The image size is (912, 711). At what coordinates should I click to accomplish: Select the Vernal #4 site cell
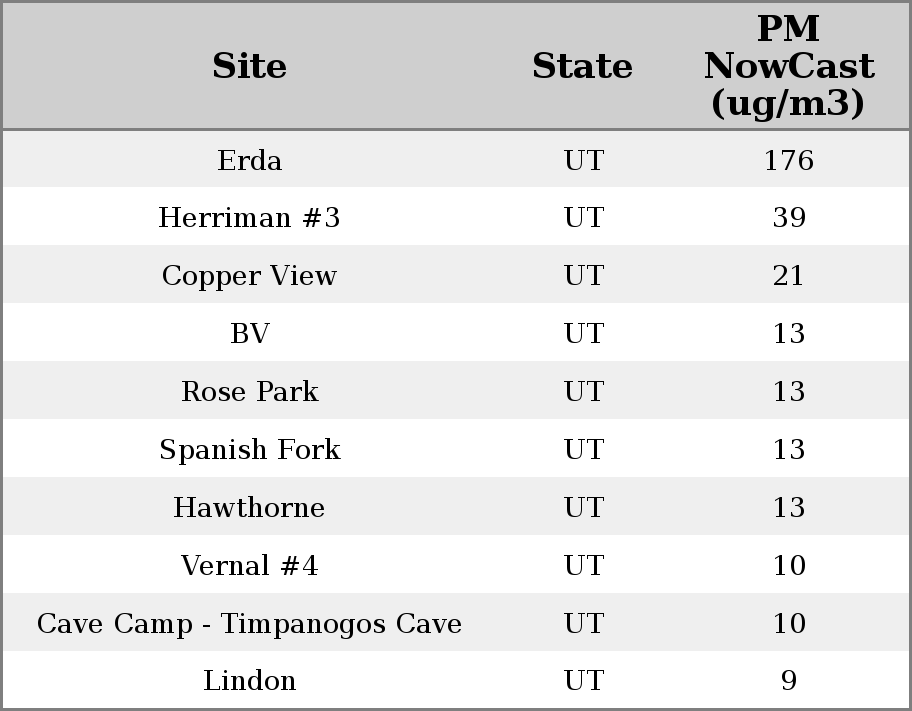coord(249,566)
